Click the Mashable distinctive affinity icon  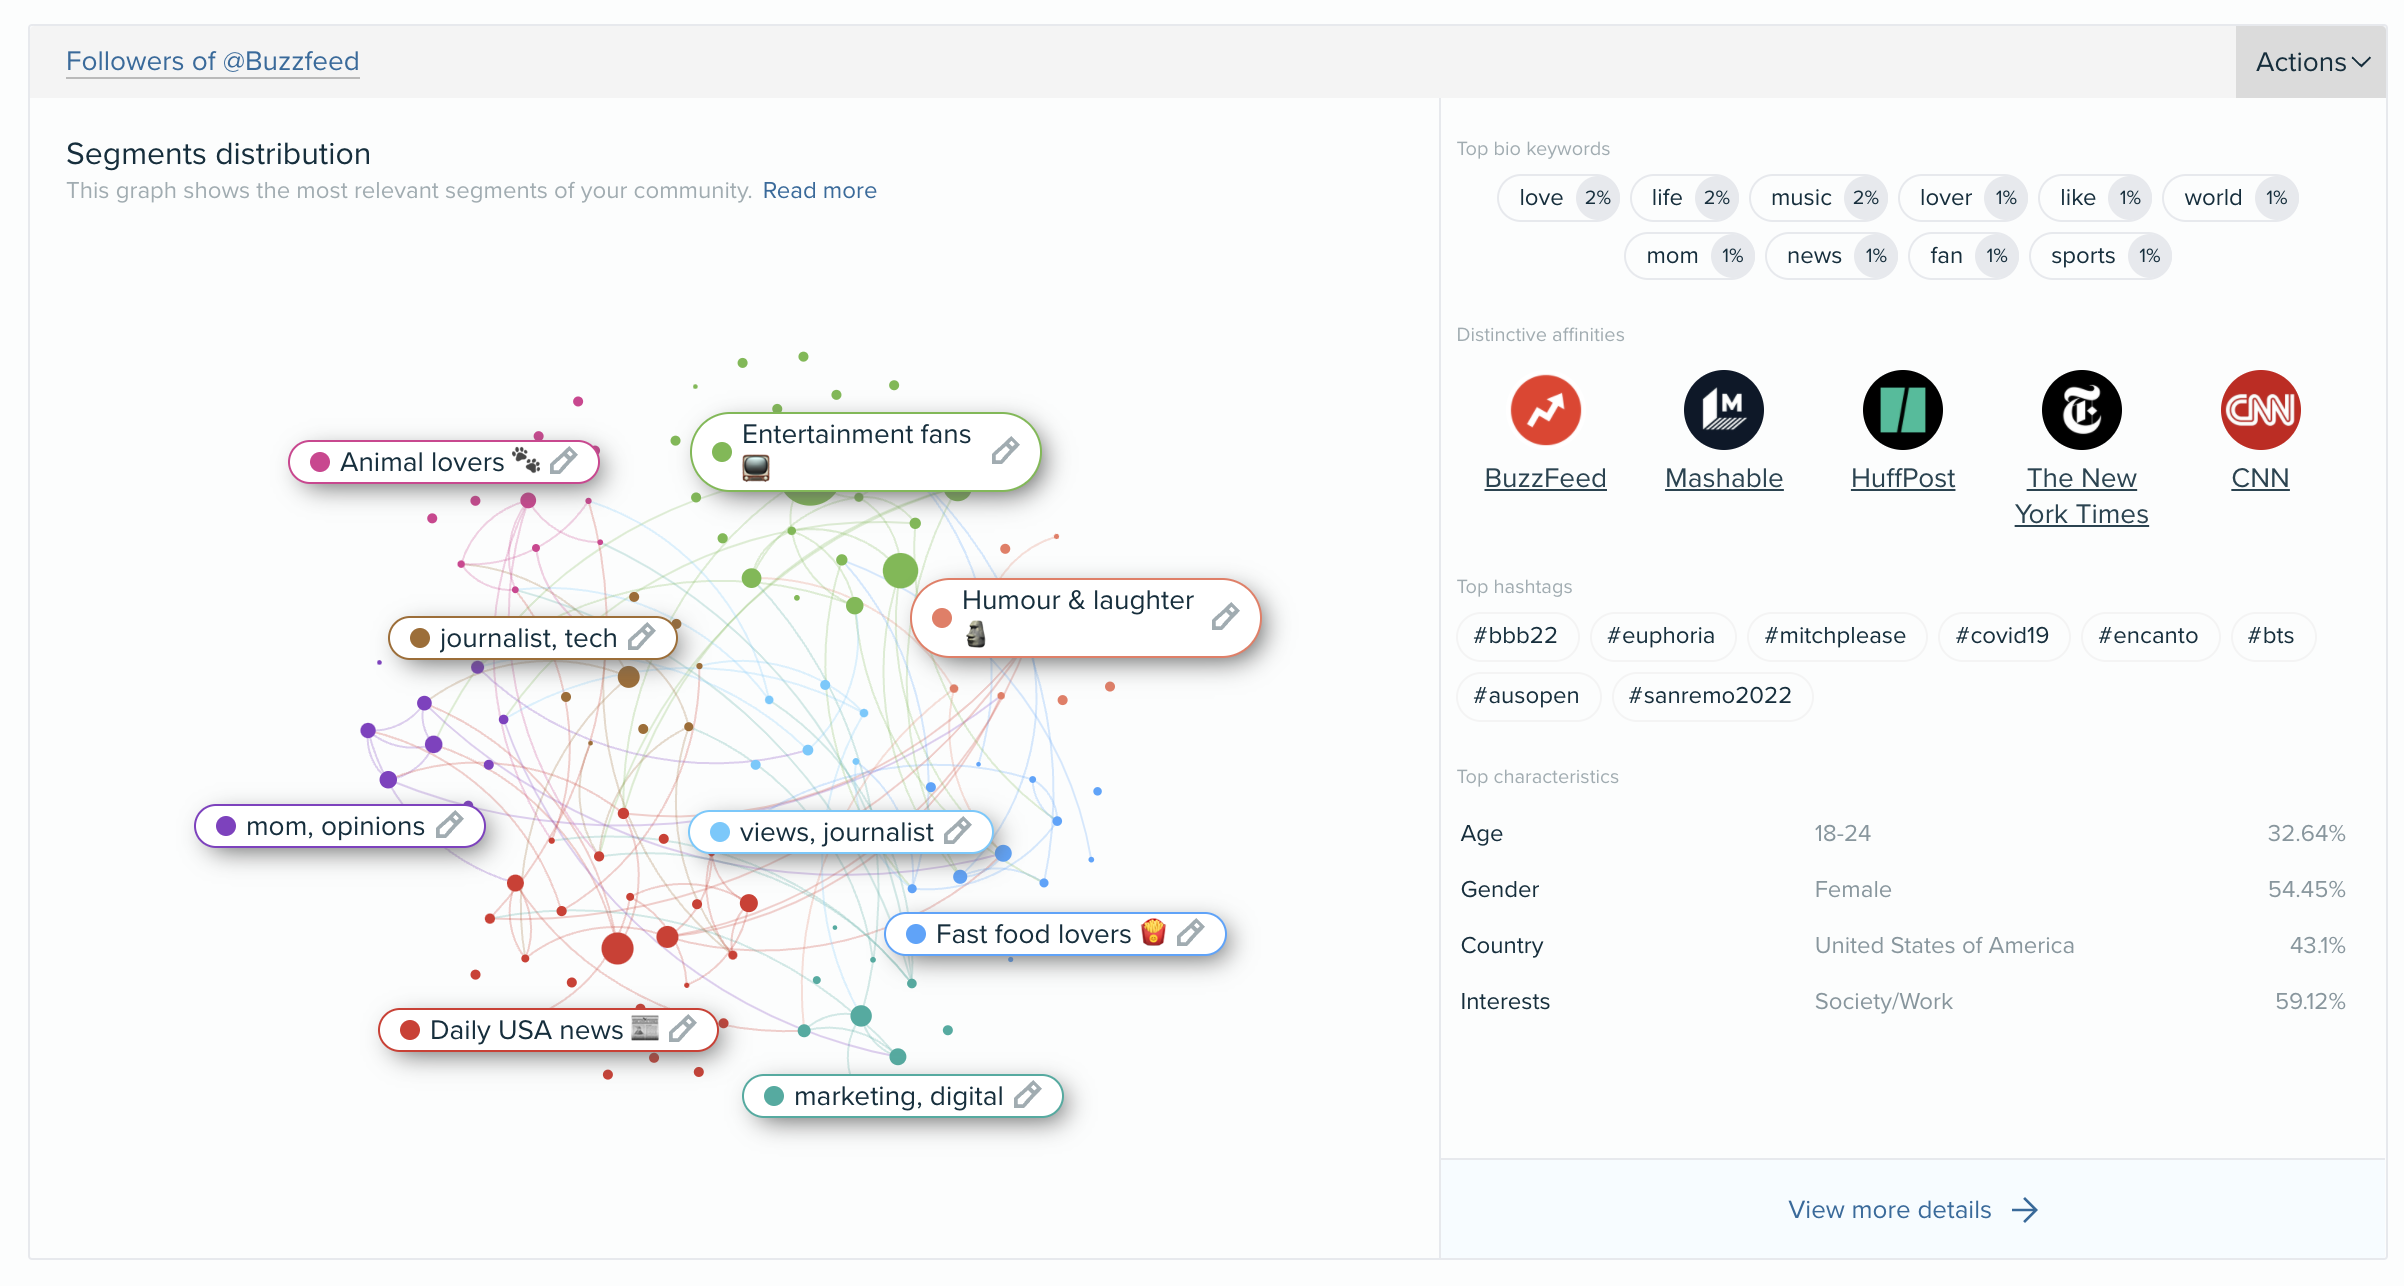pos(1724,412)
